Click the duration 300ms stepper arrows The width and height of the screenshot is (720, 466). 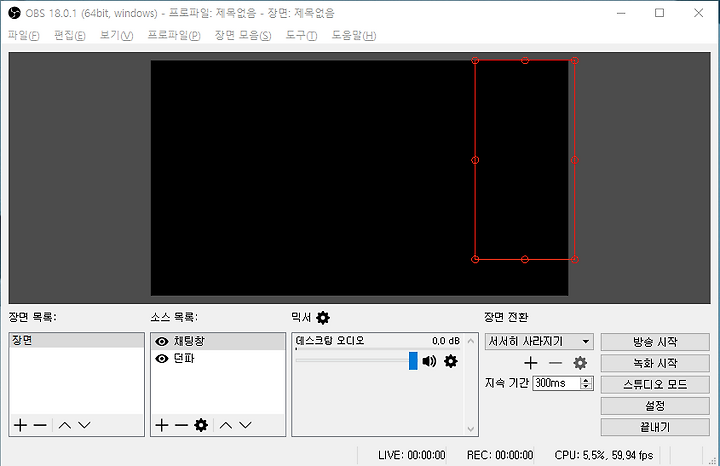pyautogui.click(x=585, y=383)
